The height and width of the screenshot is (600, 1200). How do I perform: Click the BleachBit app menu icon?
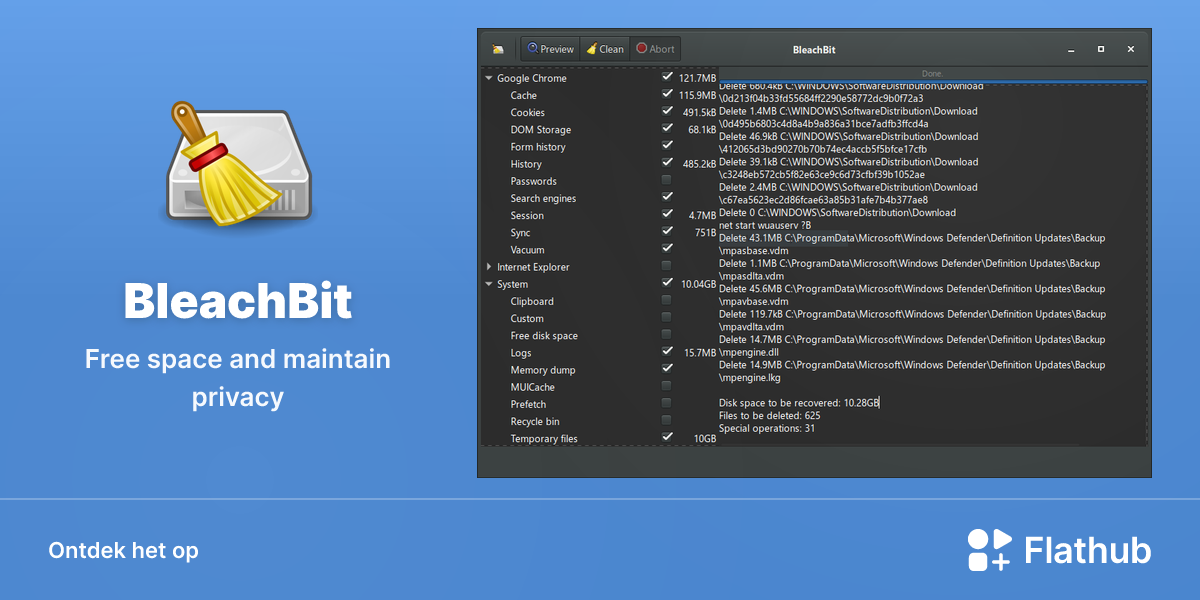coord(498,49)
